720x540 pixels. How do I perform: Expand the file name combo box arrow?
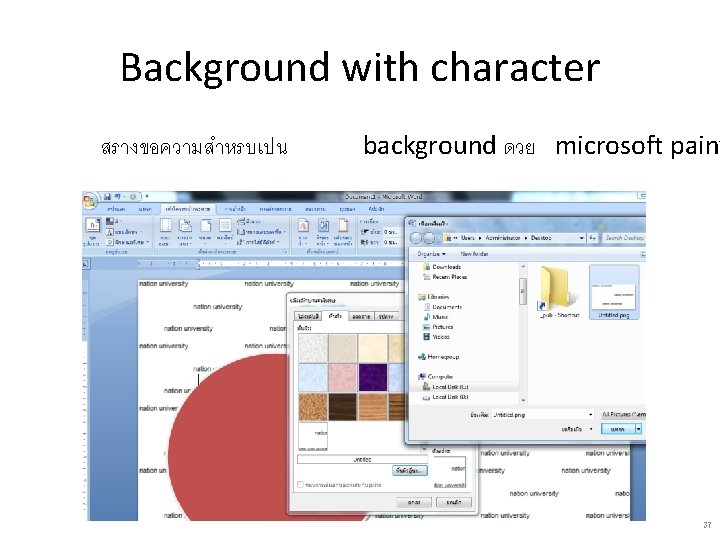pos(591,415)
